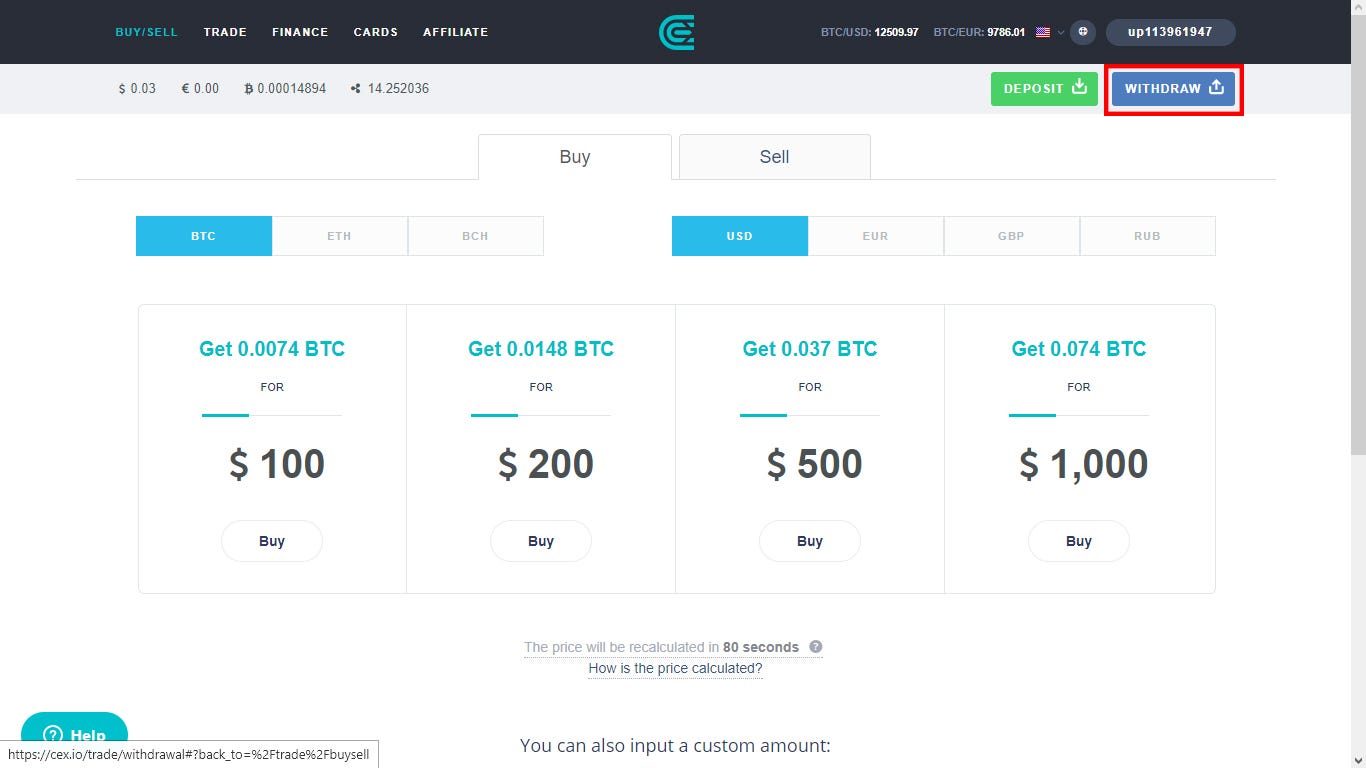The width and height of the screenshot is (1366, 768).
Task: Switch to the Sell tab
Action: coord(773,156)
